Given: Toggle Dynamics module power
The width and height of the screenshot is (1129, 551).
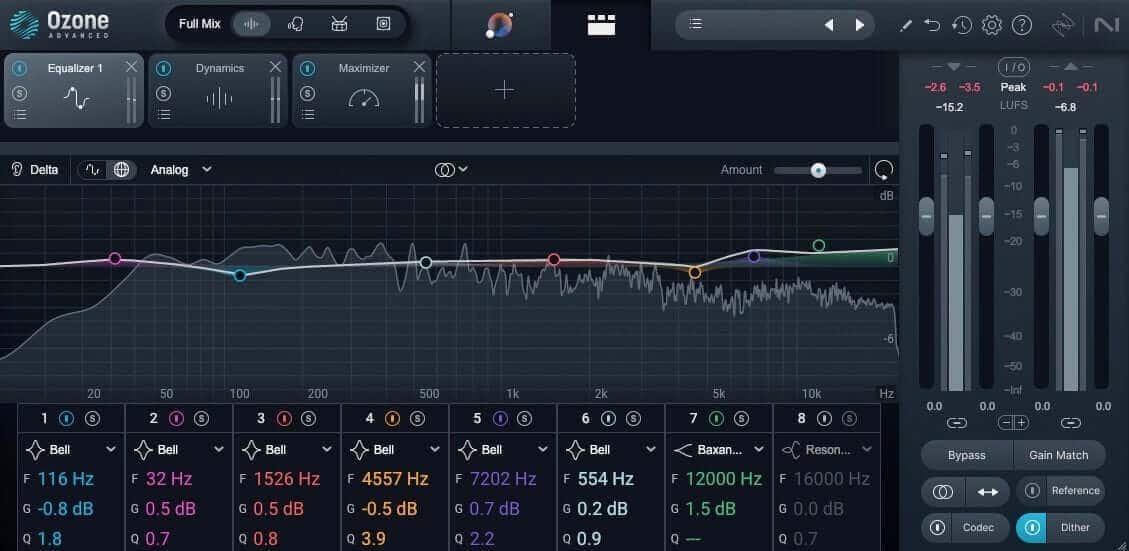Looking at the screenshot, I should pos(164,68).
